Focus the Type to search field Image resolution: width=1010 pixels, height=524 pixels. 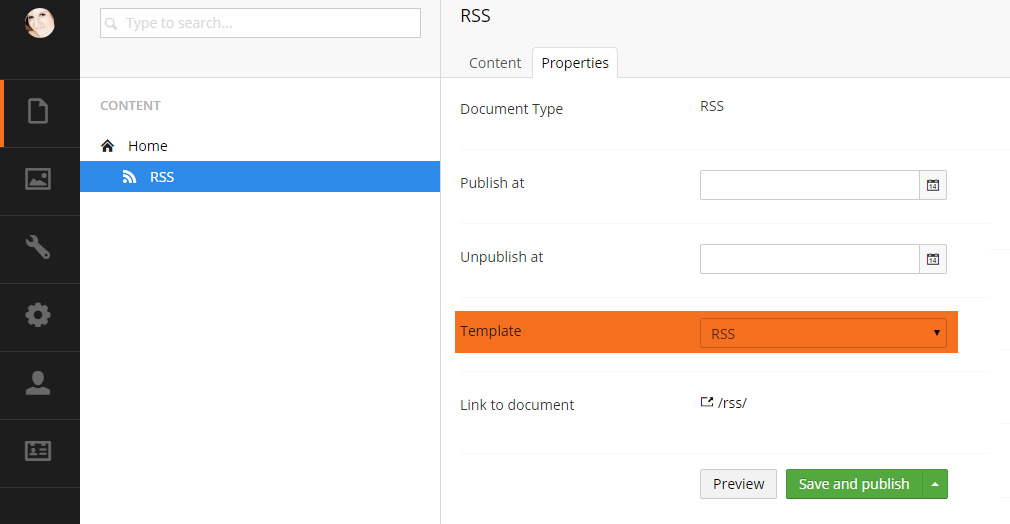point(260,23)
